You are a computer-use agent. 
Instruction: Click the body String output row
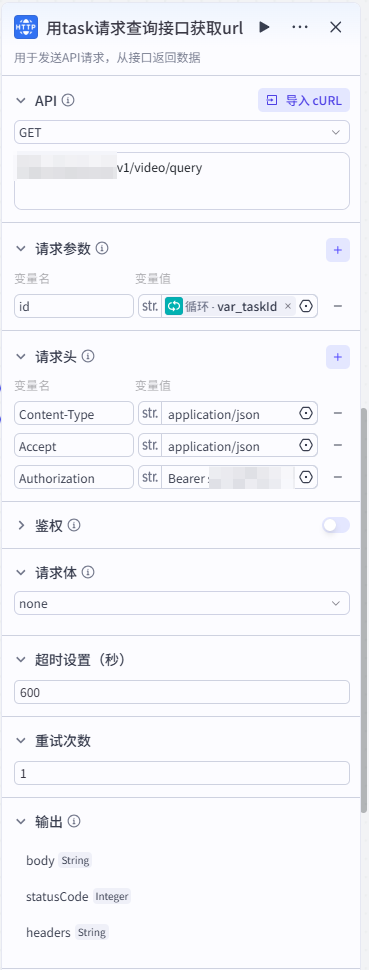59,861
